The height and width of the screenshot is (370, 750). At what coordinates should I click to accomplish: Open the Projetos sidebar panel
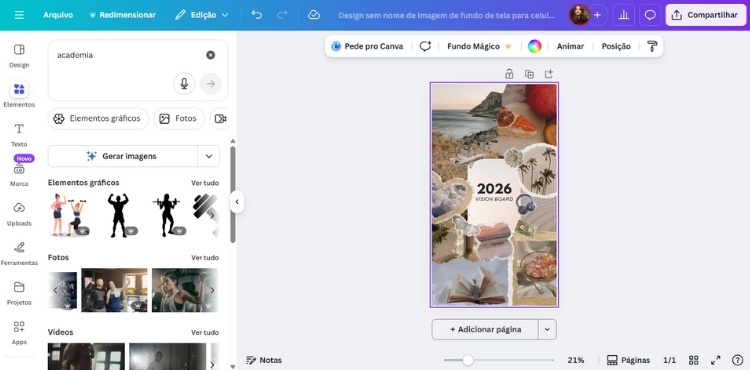point(19,294)
